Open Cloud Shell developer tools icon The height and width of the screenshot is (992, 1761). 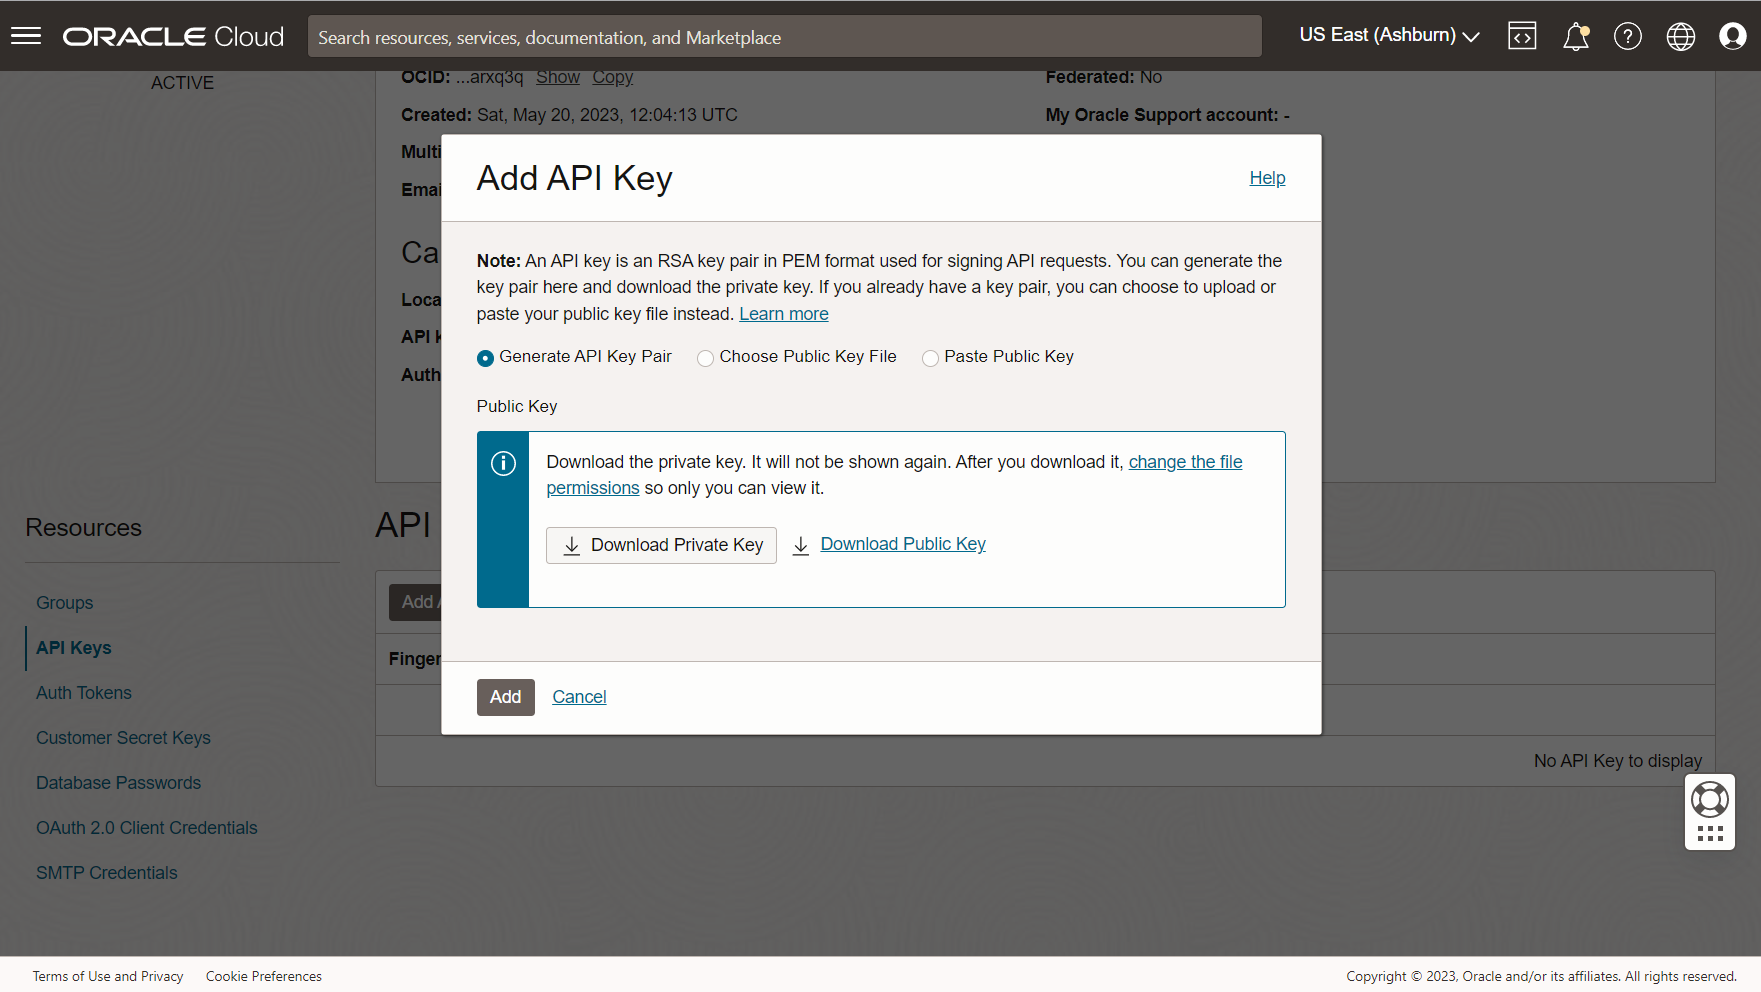pos(1522,36)
